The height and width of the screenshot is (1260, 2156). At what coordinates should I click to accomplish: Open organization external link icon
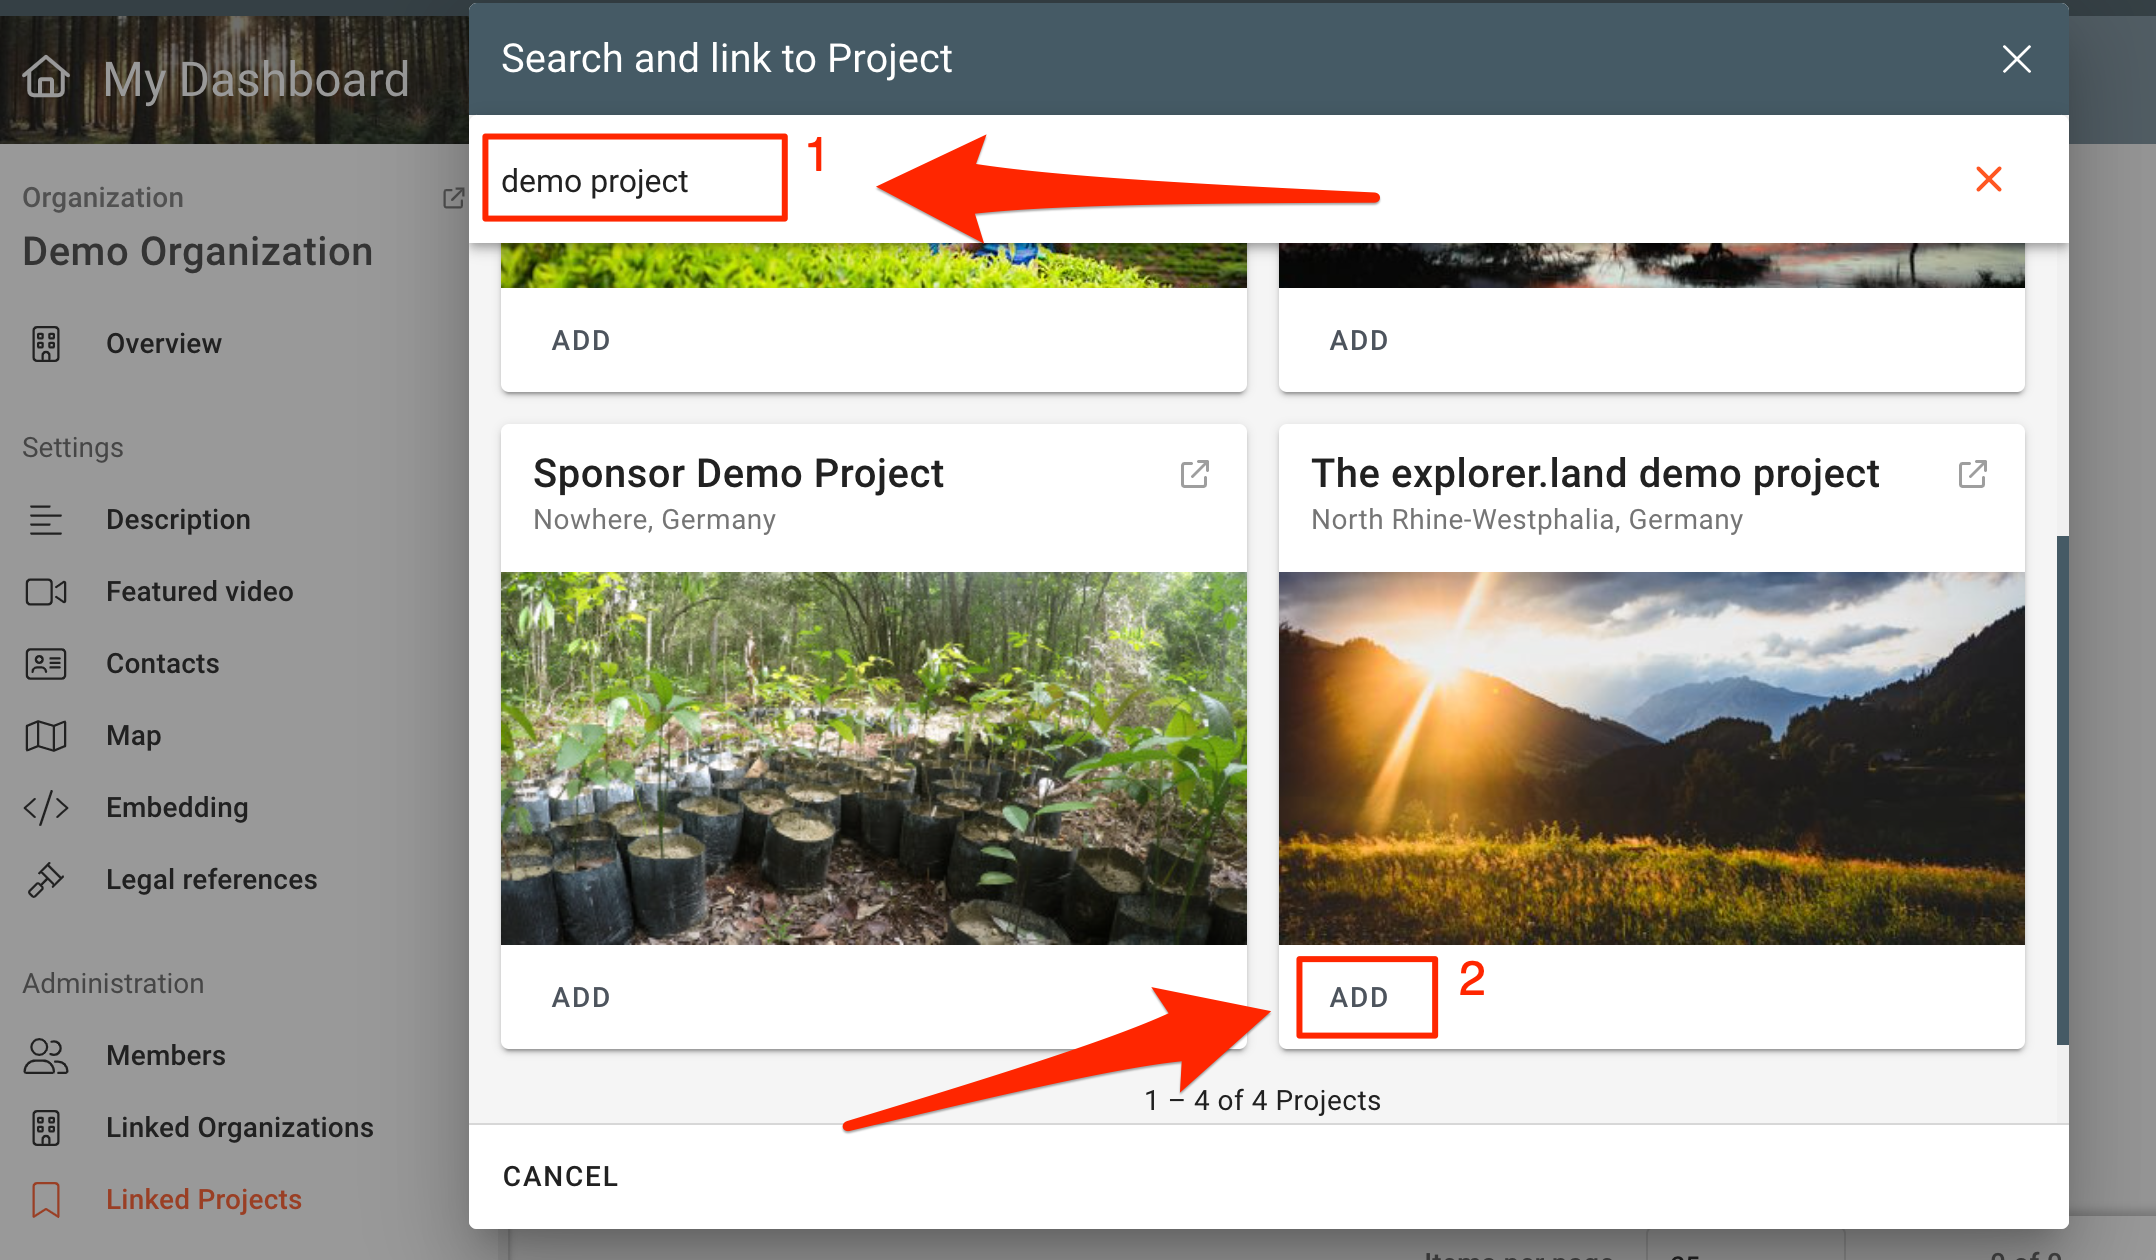click(x=453, y=198)
